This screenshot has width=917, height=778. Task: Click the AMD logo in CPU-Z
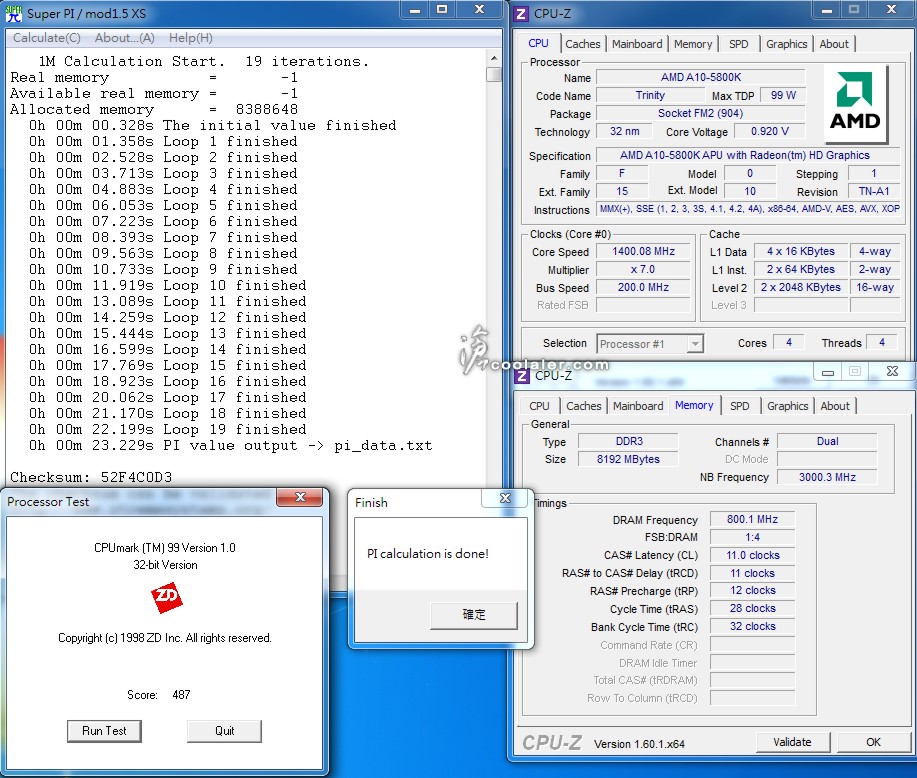point(856,103)
